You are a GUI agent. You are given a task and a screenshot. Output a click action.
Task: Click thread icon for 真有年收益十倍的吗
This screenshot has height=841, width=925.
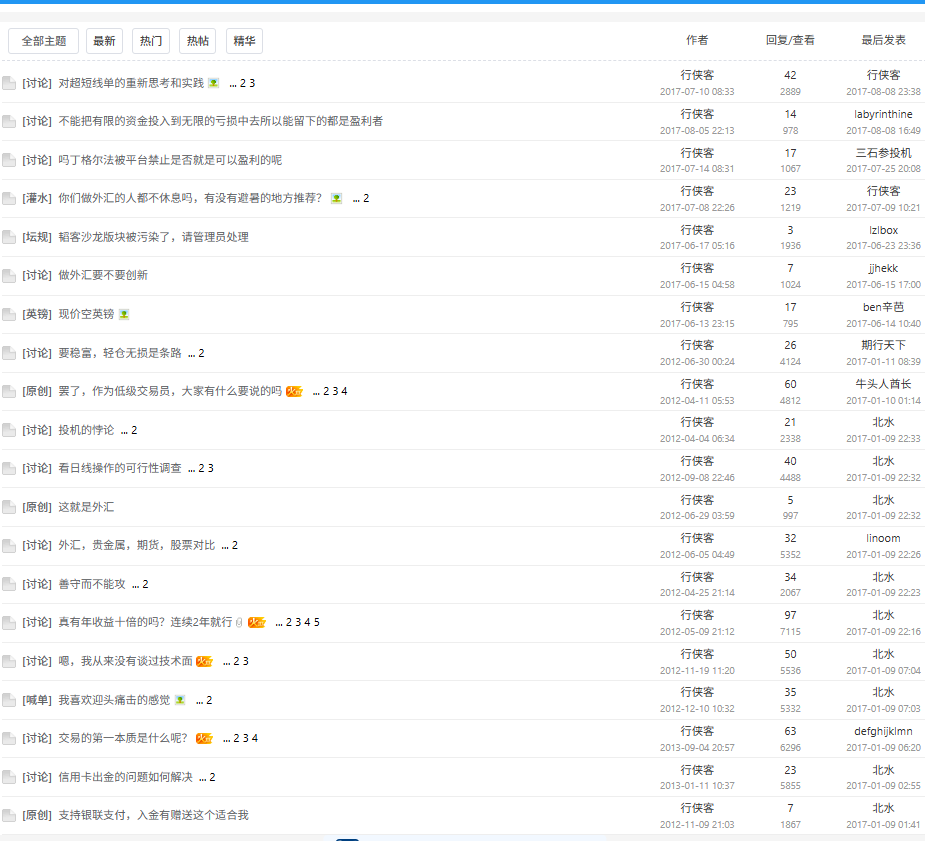9,623
